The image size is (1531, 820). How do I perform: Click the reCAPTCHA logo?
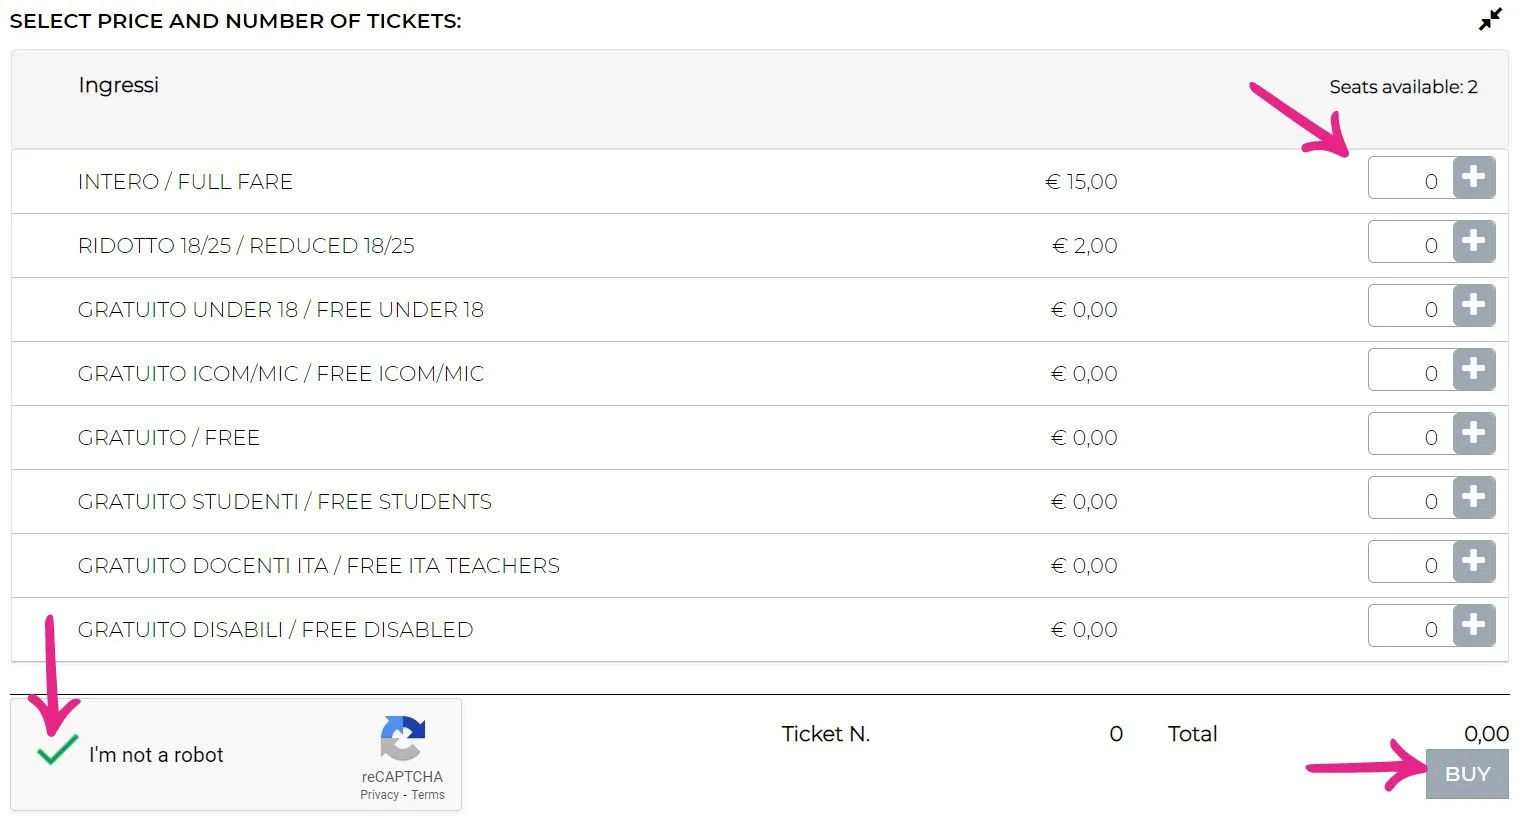tap(402, 739)
